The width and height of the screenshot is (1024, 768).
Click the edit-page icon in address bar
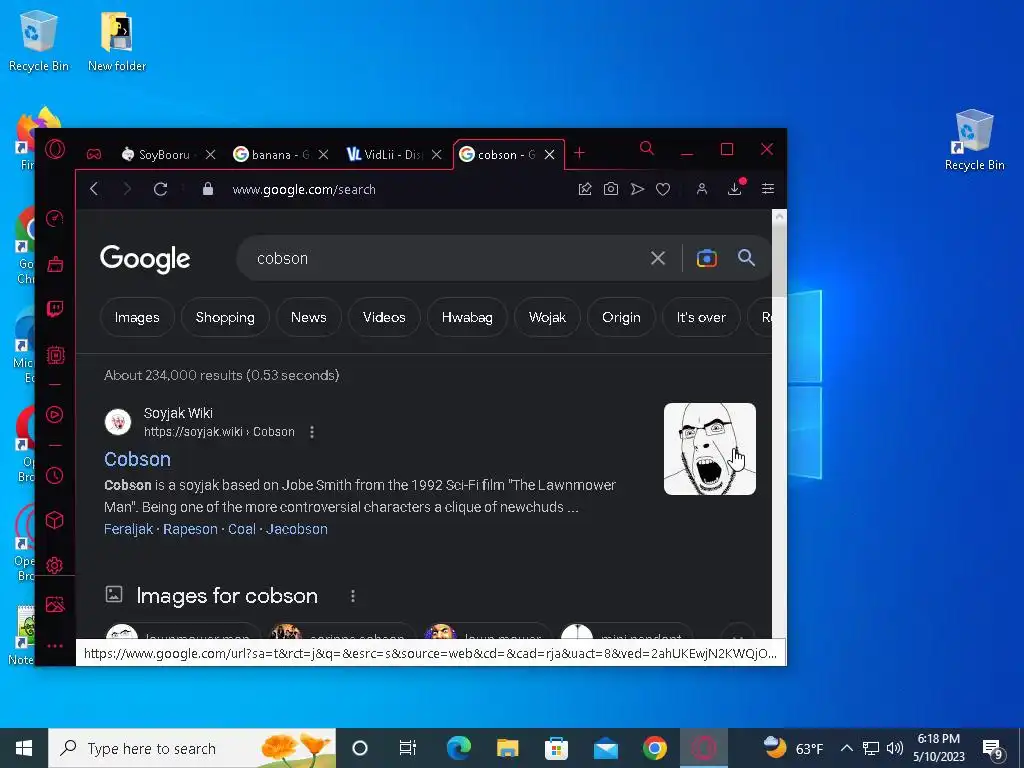pos(585,189)
